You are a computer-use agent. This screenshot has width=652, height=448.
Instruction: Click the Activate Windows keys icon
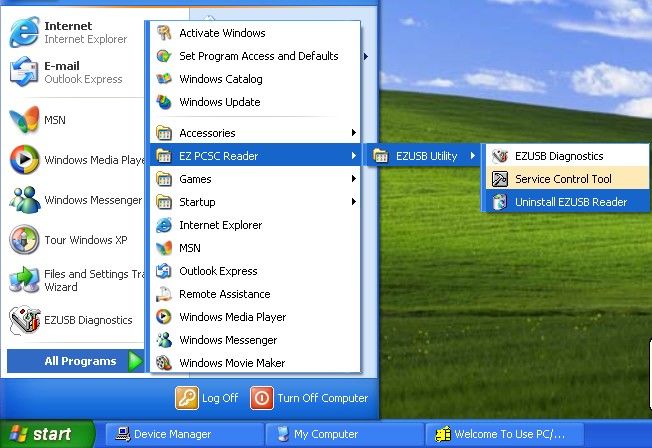tap(164, 33)
